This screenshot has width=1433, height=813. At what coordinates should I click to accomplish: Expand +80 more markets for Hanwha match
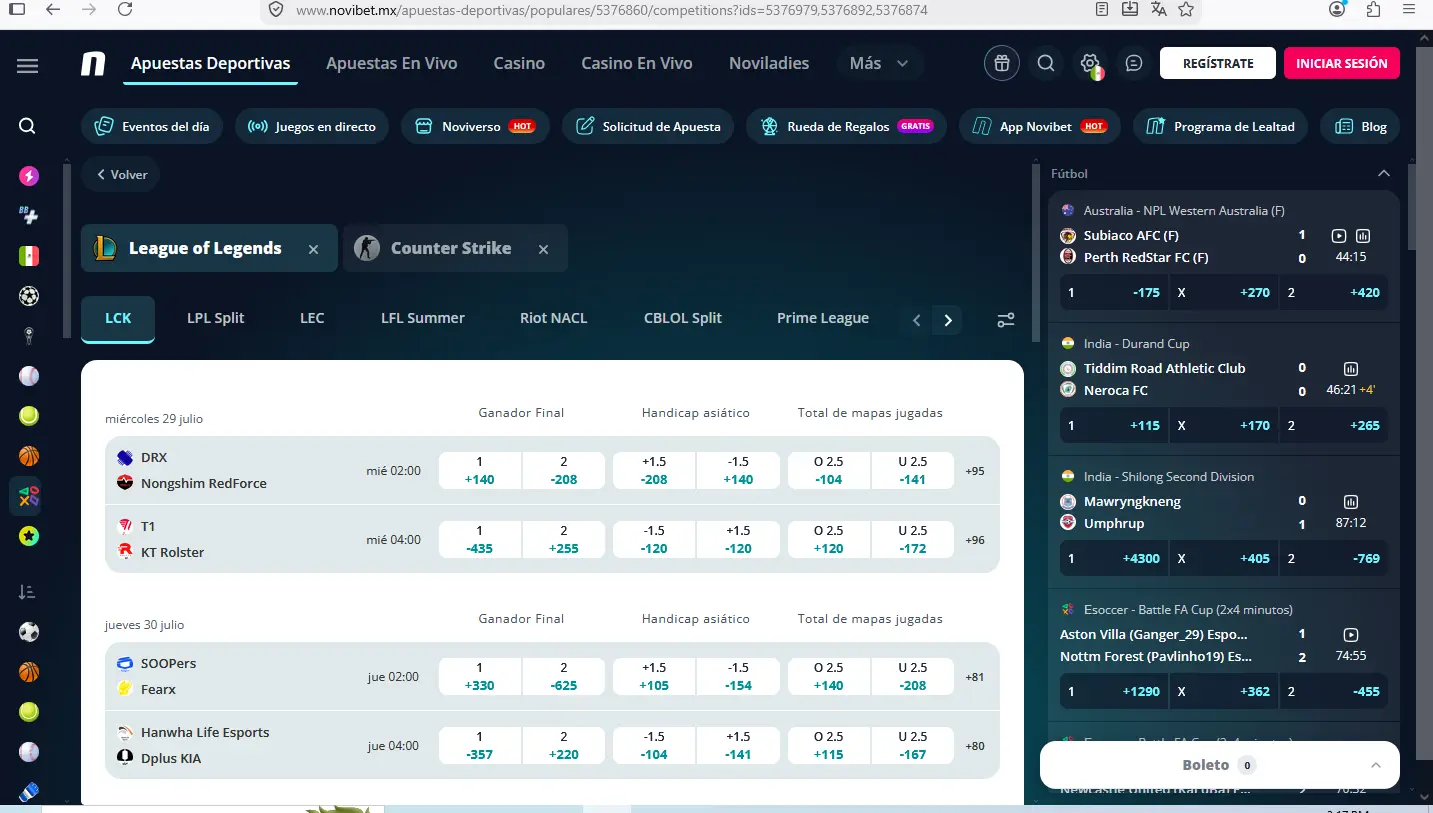975,745
